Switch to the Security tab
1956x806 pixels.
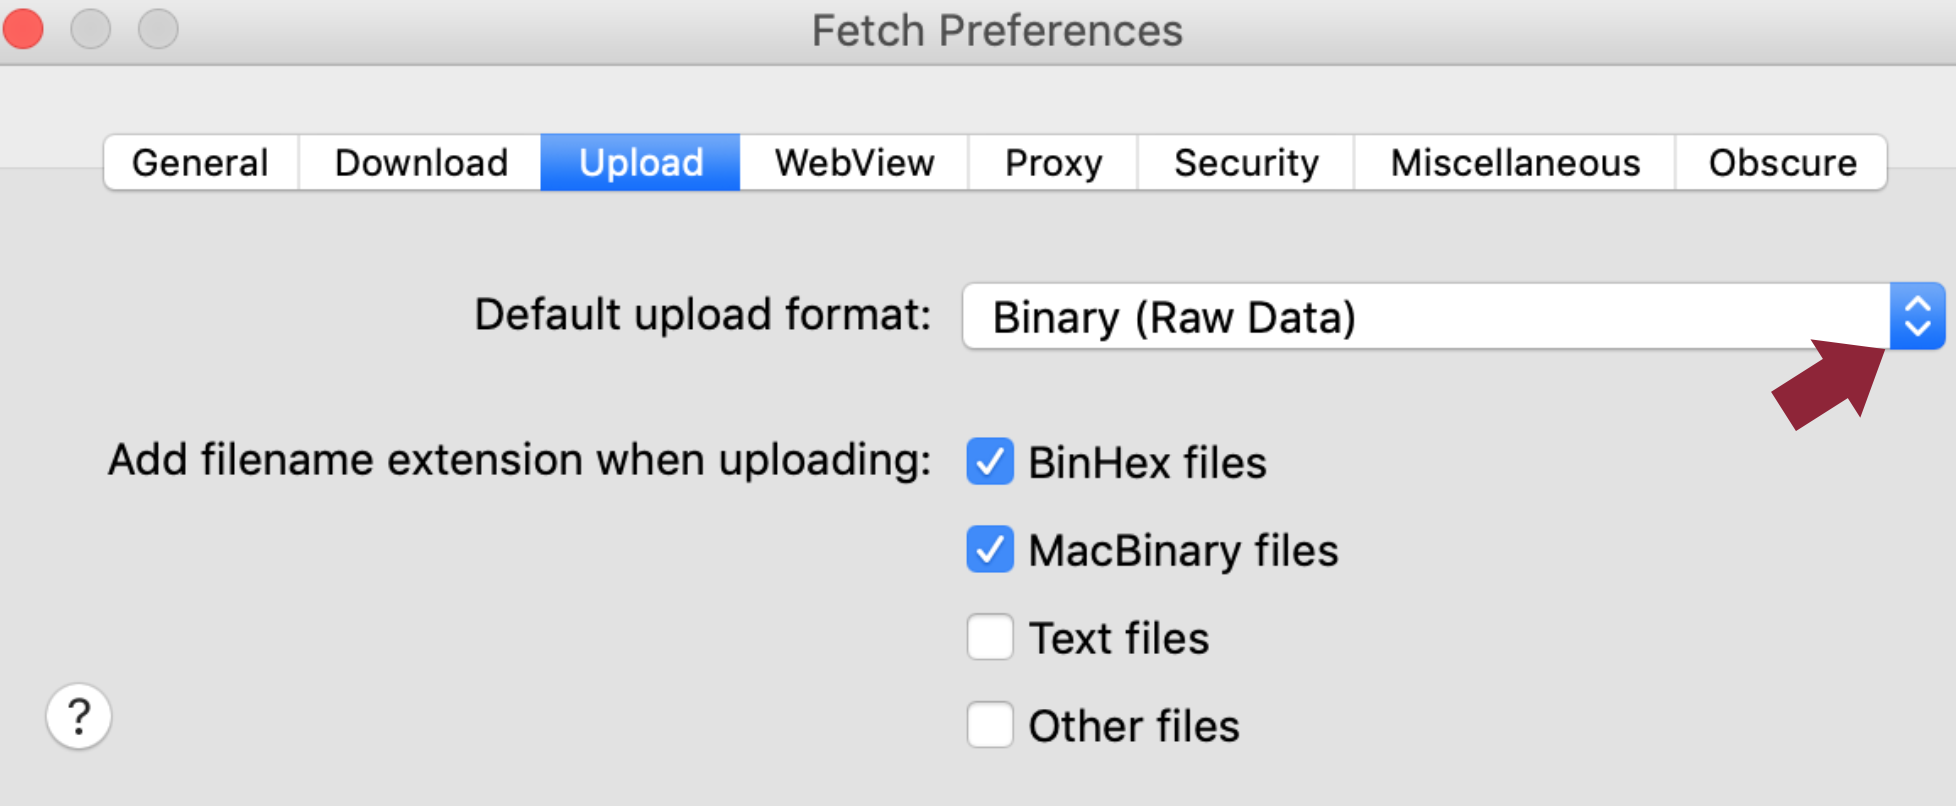point(1246,162)
